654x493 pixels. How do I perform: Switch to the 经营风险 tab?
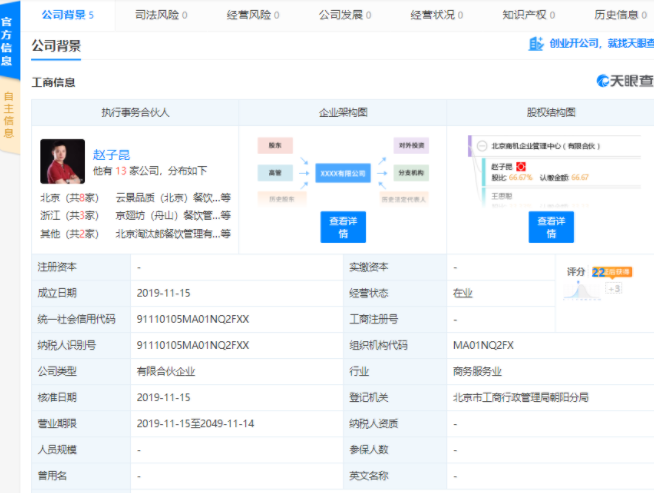pos(253,15)
